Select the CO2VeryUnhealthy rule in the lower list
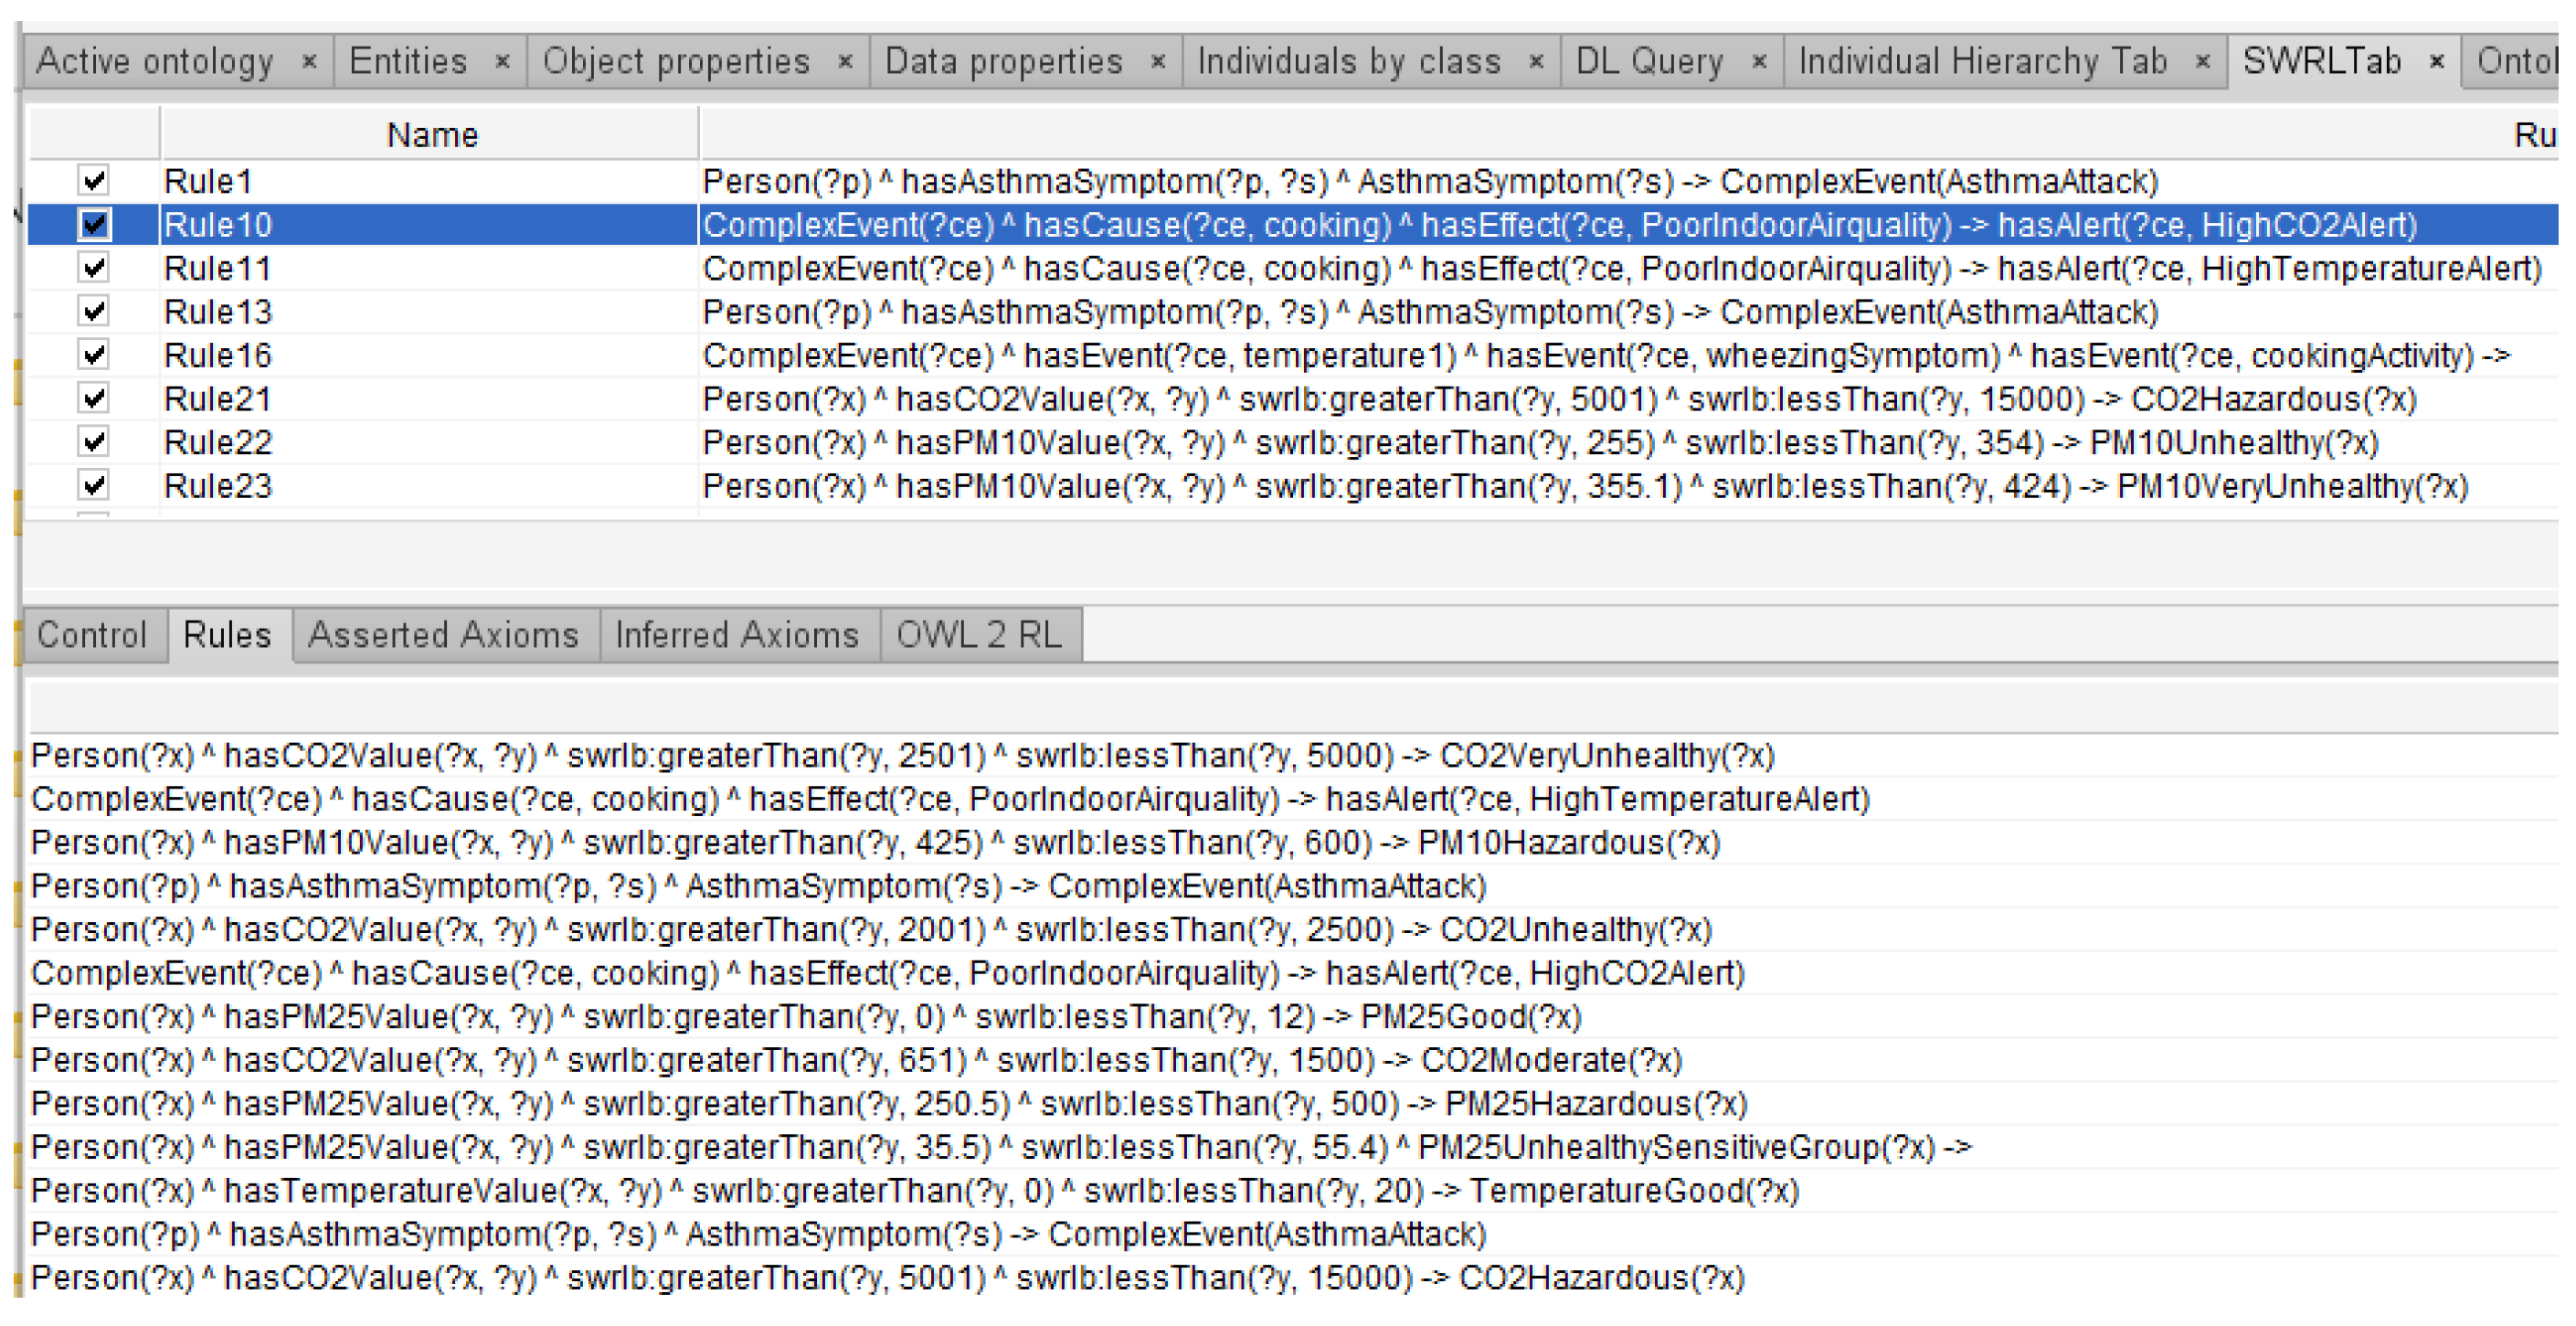Screen dimensions: 2576x1326 point(900,756)
